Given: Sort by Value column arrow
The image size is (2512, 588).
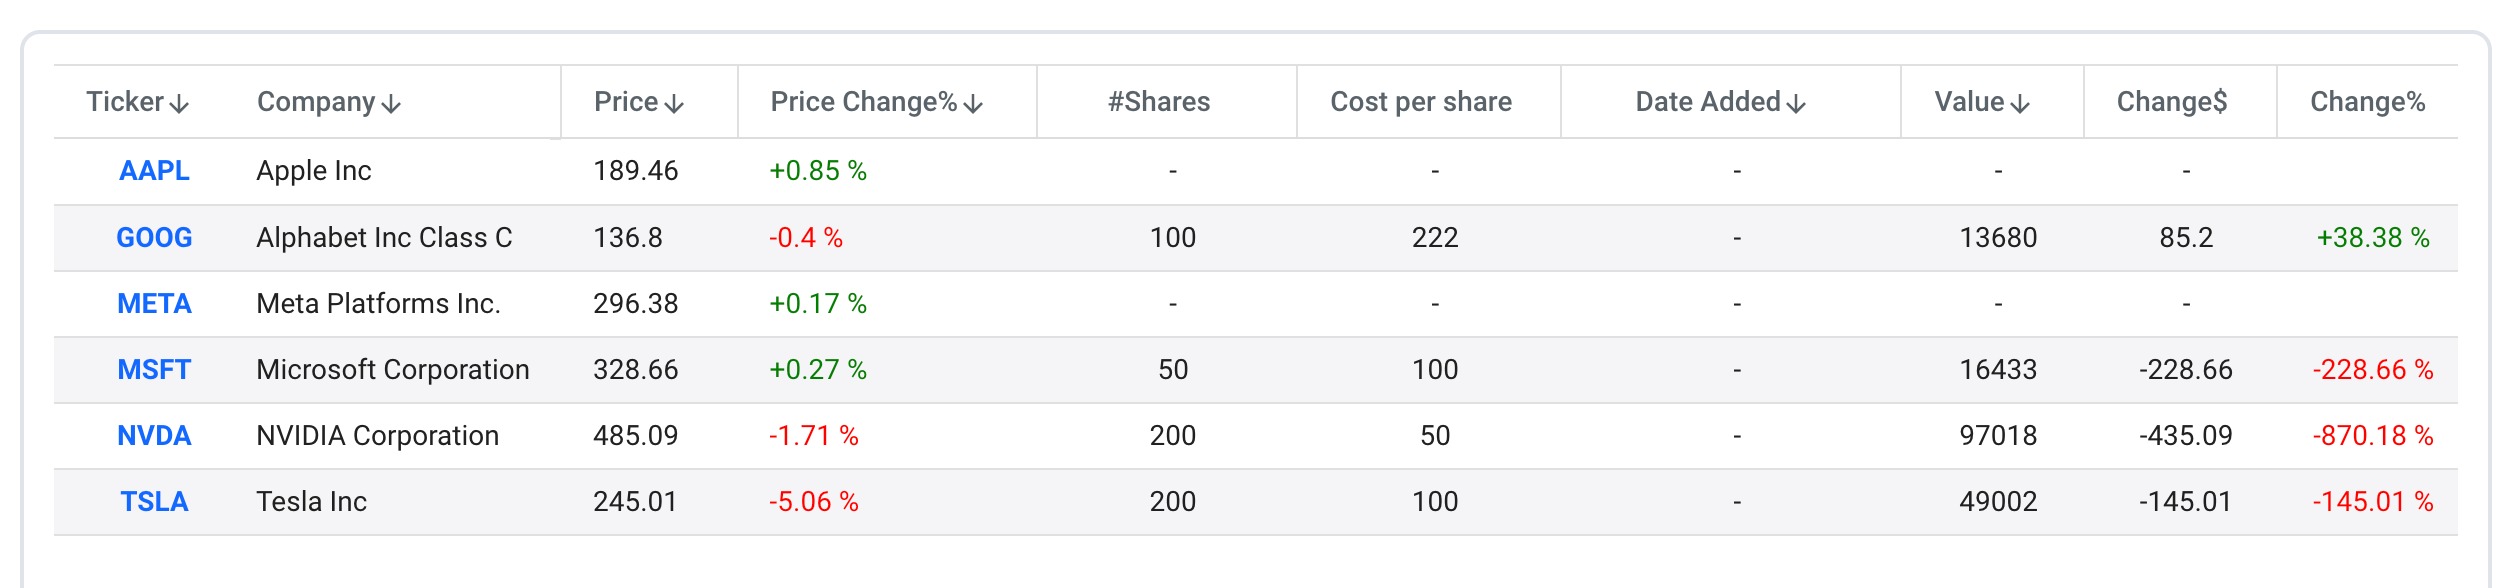Looking at the screenshot, I should click(2020, 104).
